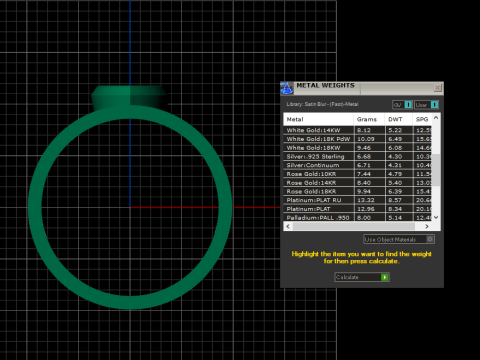This screenshot has height=360, width=480.
Task: Select the Silver:.925 Sterling row
Action: click(358, 156)
